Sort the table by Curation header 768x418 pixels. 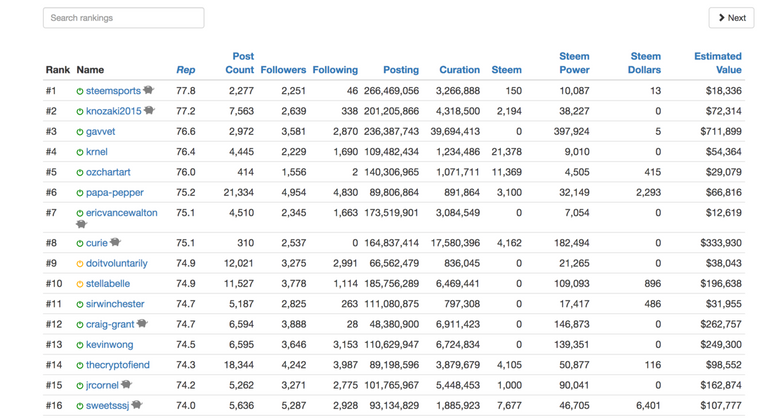[459, 70]
